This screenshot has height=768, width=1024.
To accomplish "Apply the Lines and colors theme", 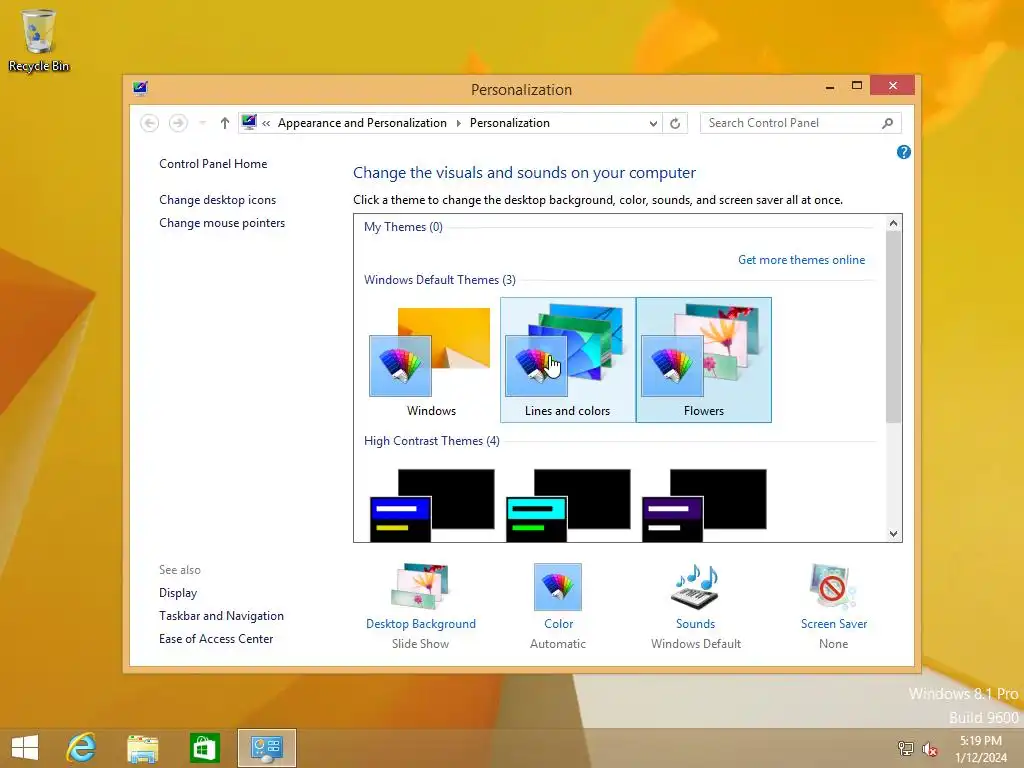I will tap(568, 360).
